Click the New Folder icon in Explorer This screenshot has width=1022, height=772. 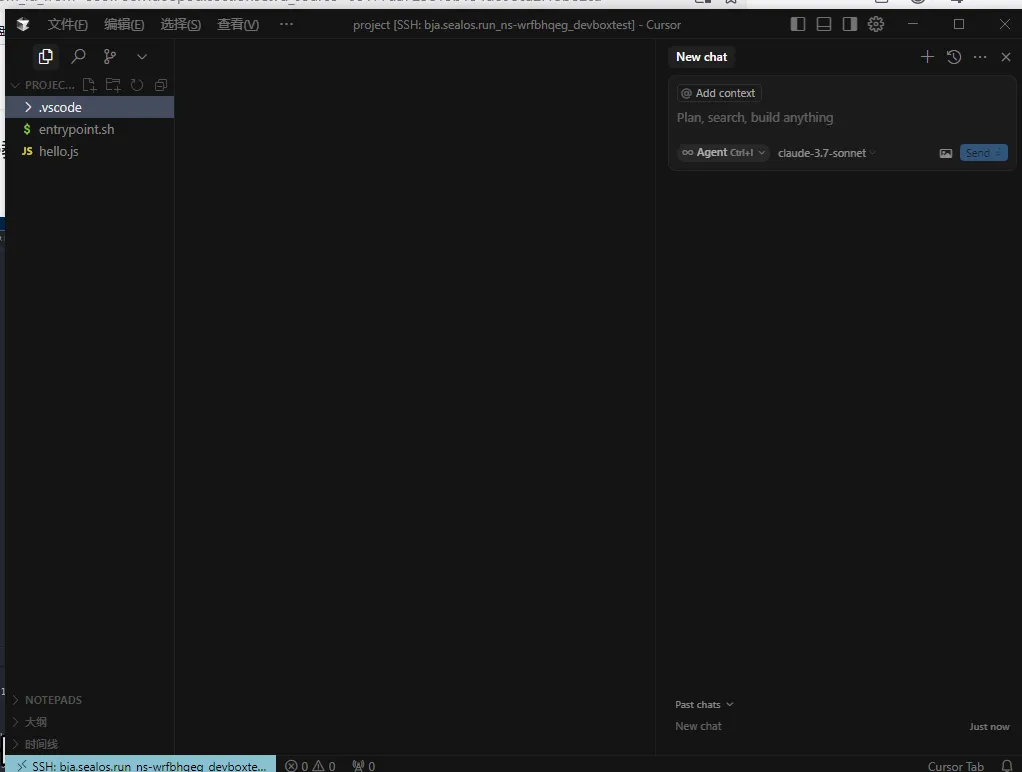113,85
